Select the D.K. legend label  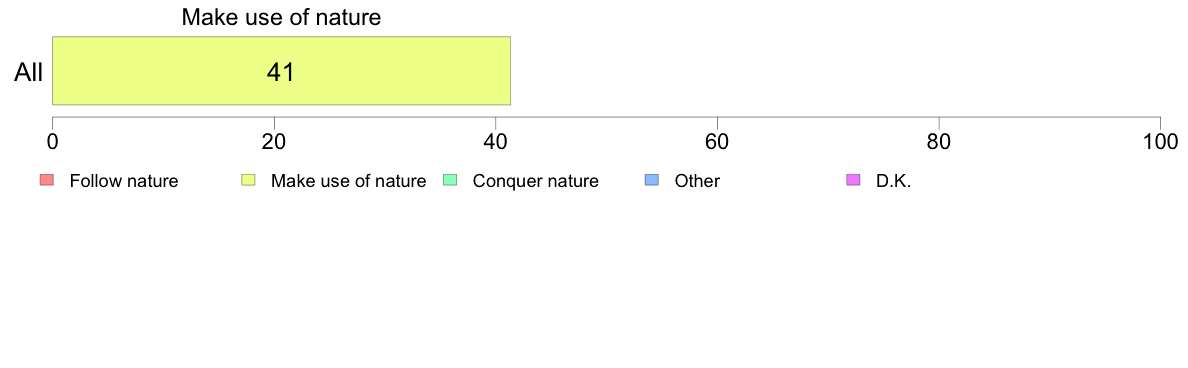click(x=893, y=181)
